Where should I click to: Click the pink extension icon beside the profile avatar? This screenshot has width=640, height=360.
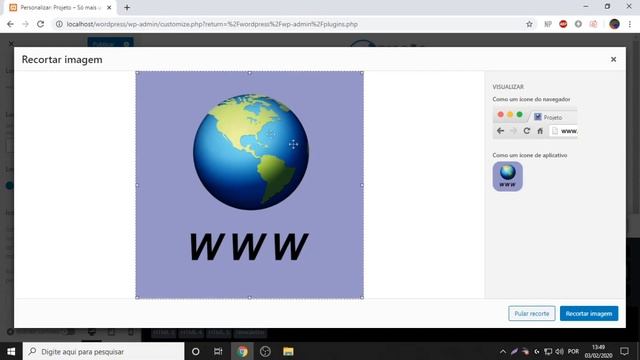point(593,24)
